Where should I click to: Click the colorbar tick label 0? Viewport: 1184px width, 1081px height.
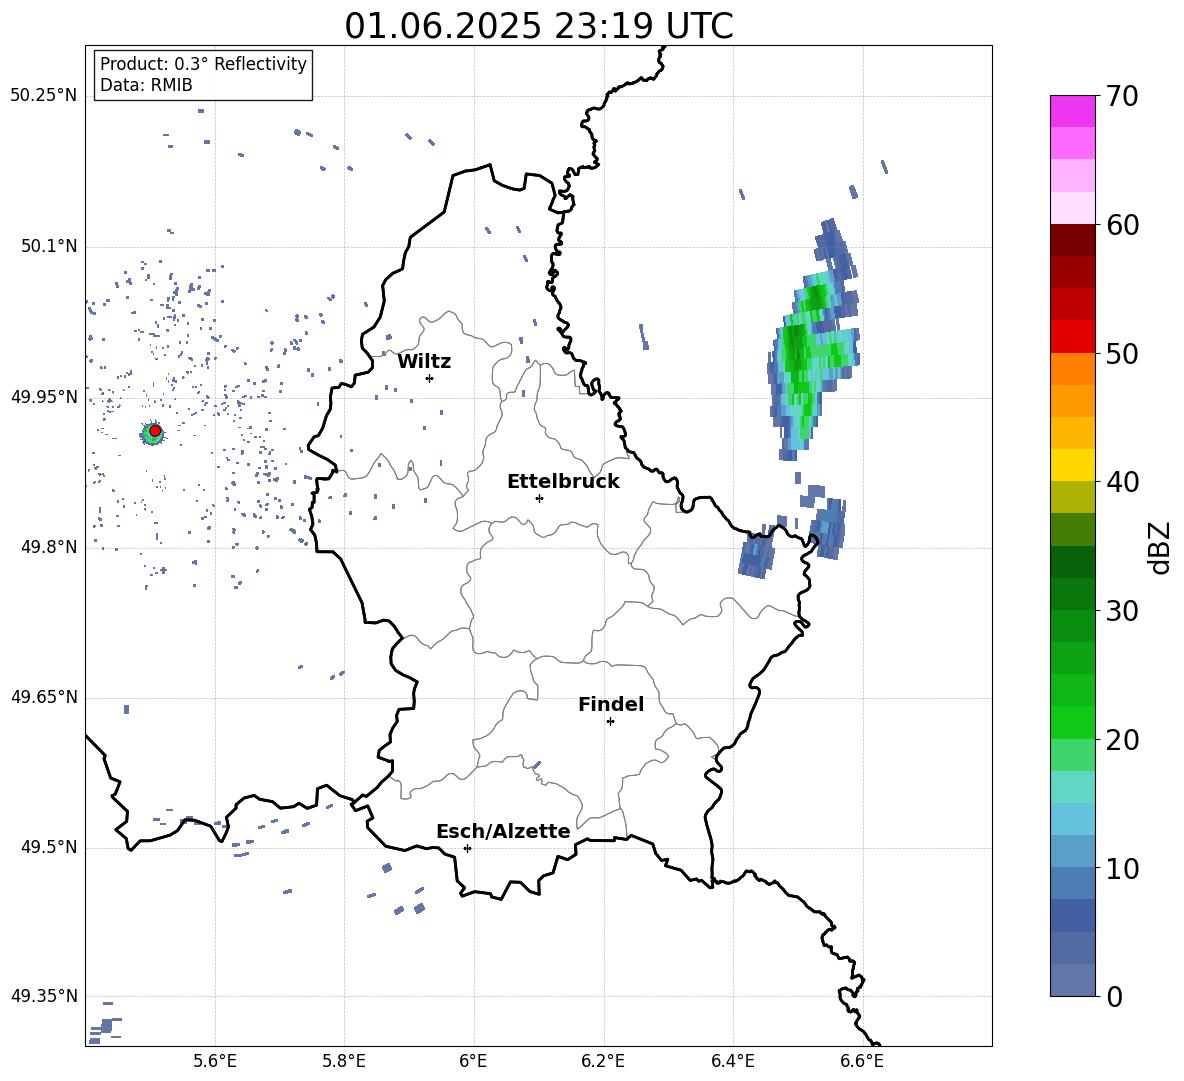click(x=1115, y=996)
